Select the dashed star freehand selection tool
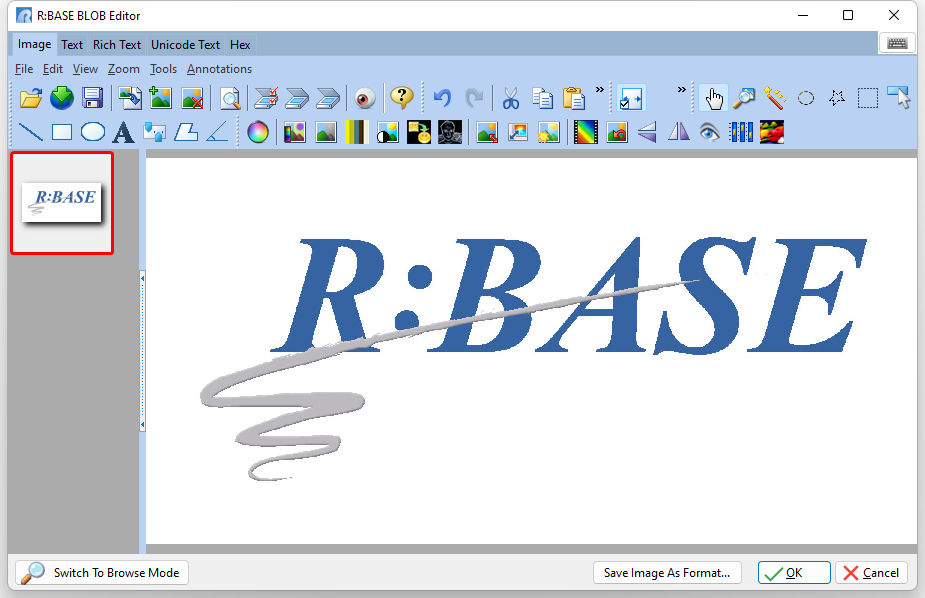The width and height of the screenshot is (925, 598). coord(837,98)
